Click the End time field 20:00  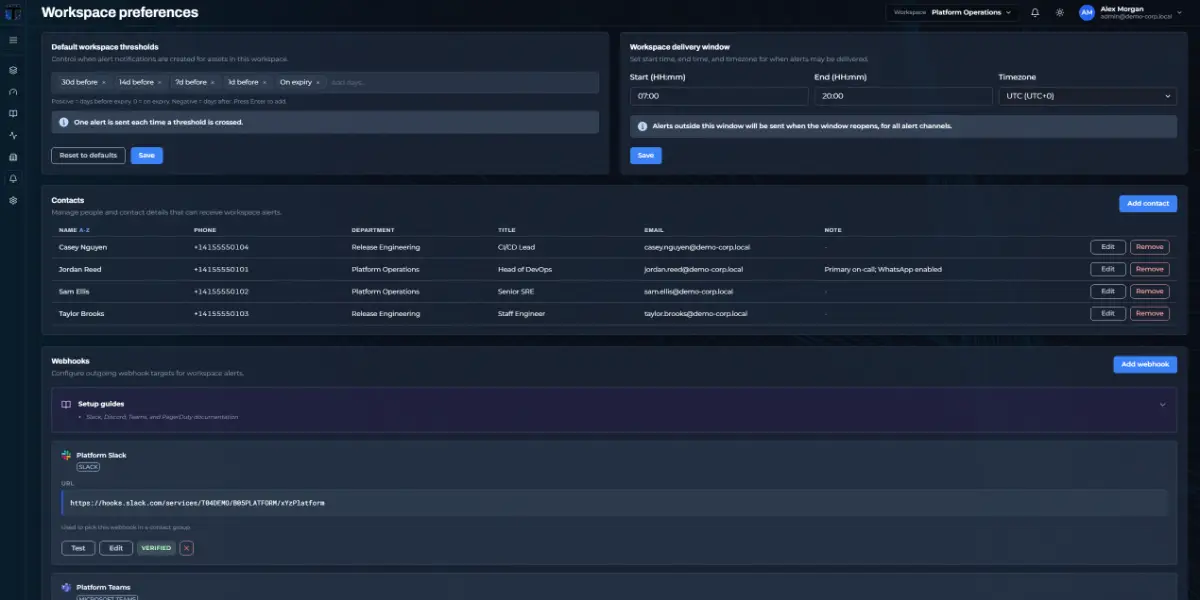[903, 96]
